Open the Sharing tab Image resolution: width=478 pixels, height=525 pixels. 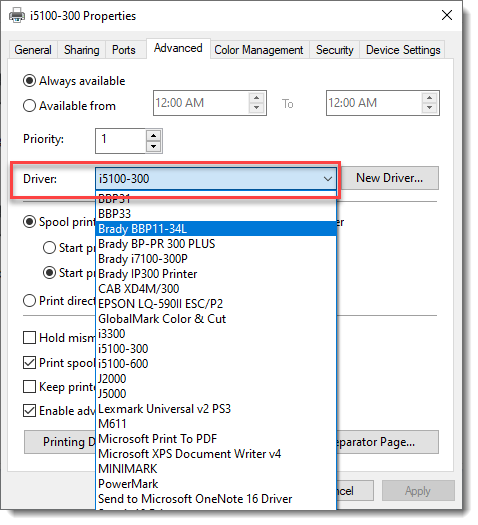pos(82,50)
